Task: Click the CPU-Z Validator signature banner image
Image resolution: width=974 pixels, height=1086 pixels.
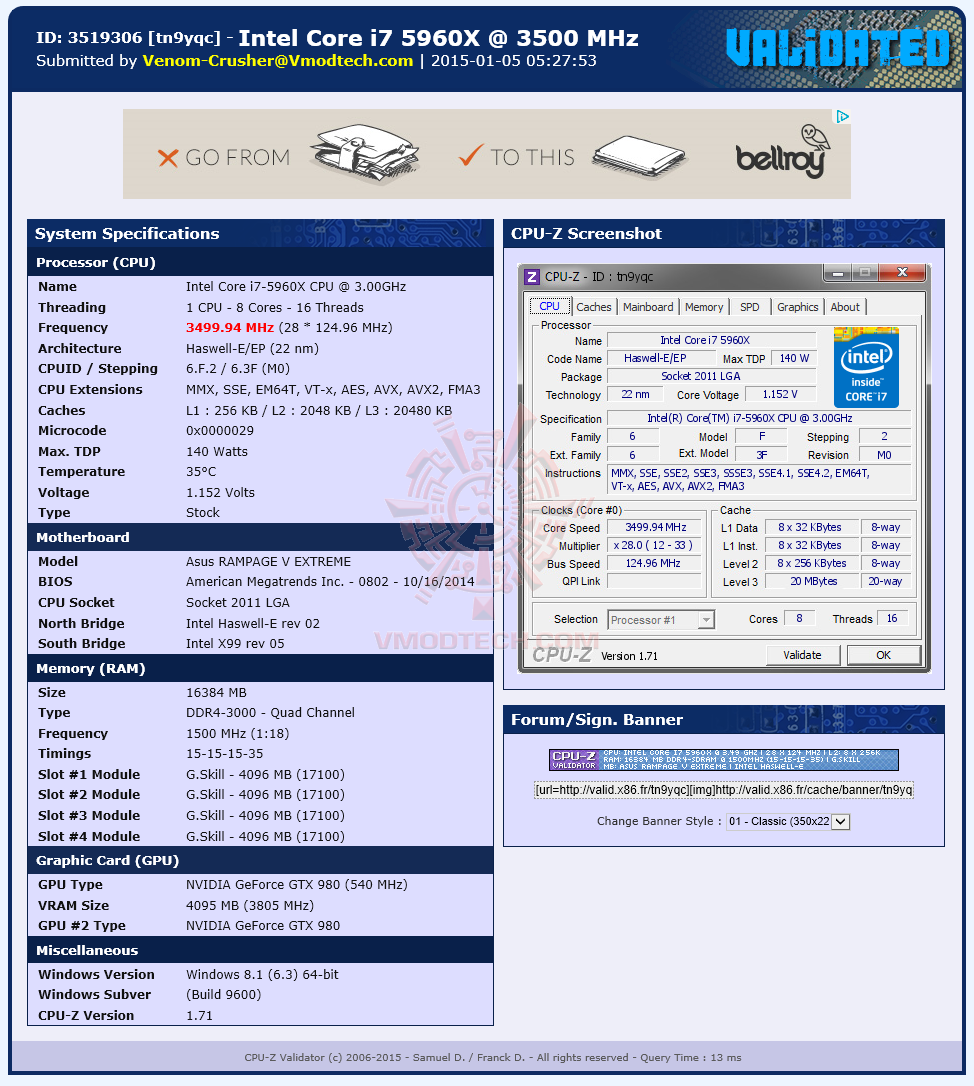Action: tap(724, 760)
